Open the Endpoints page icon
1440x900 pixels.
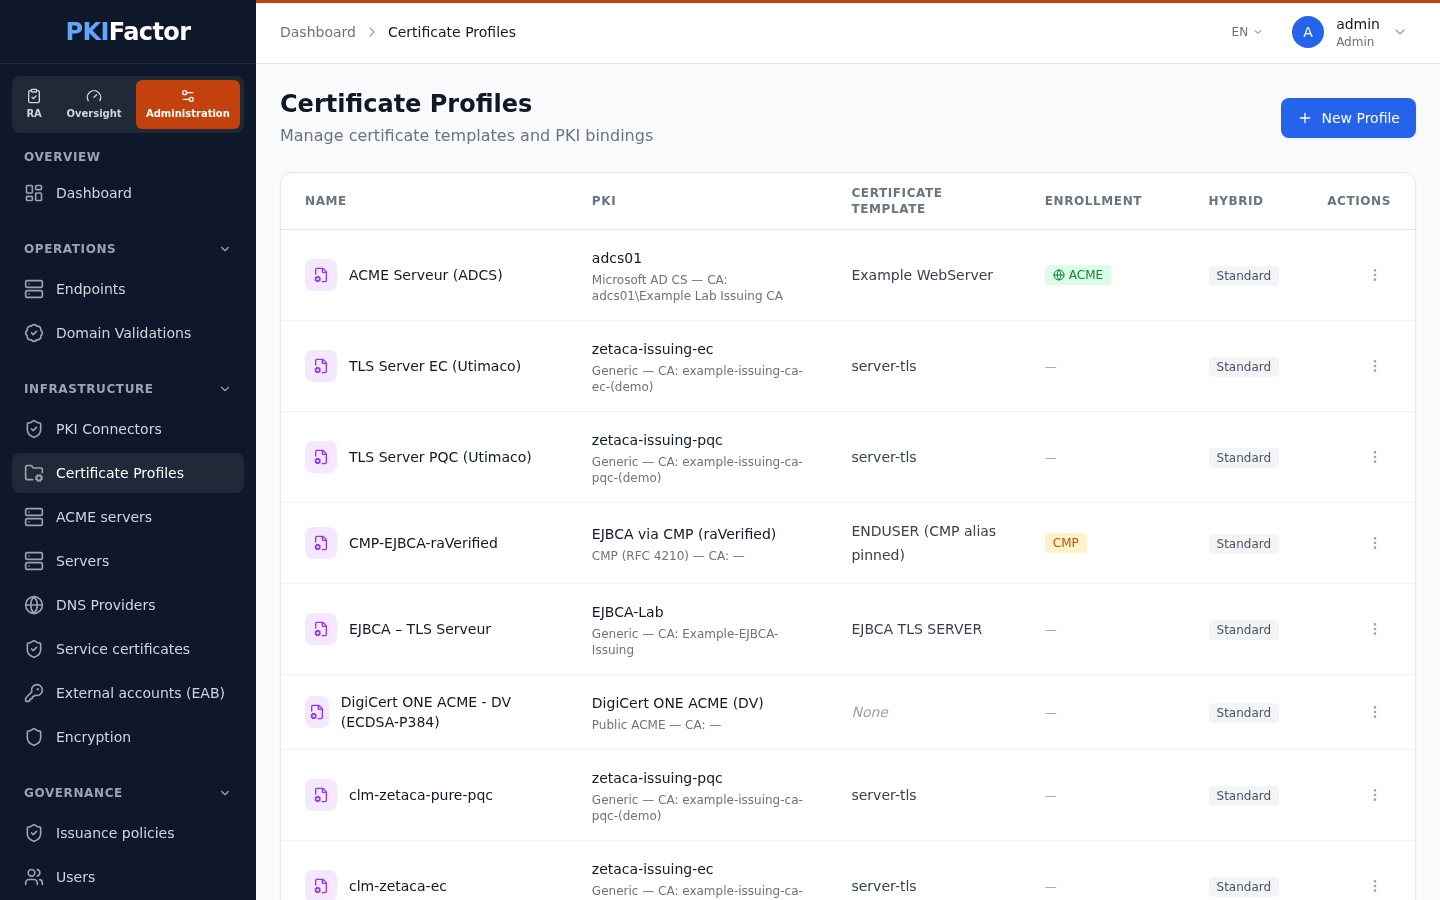(x=34, y=289)
